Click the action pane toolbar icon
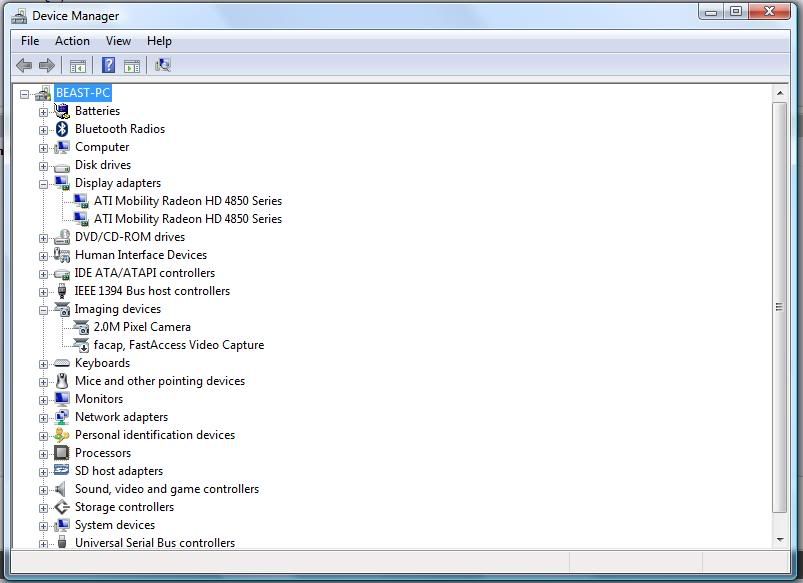This screenshot has width=803, height=583. 132,66
